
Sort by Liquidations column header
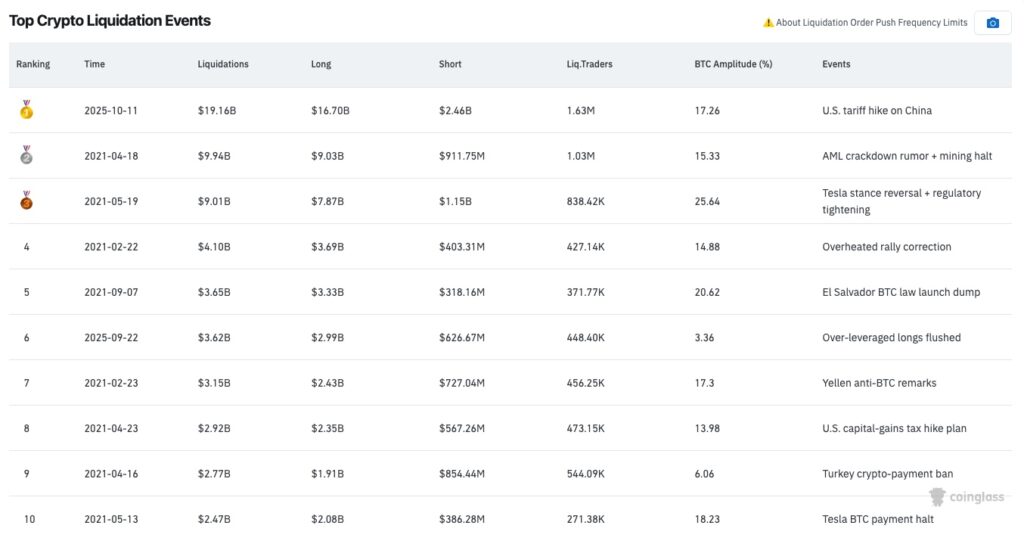(223, 64)
